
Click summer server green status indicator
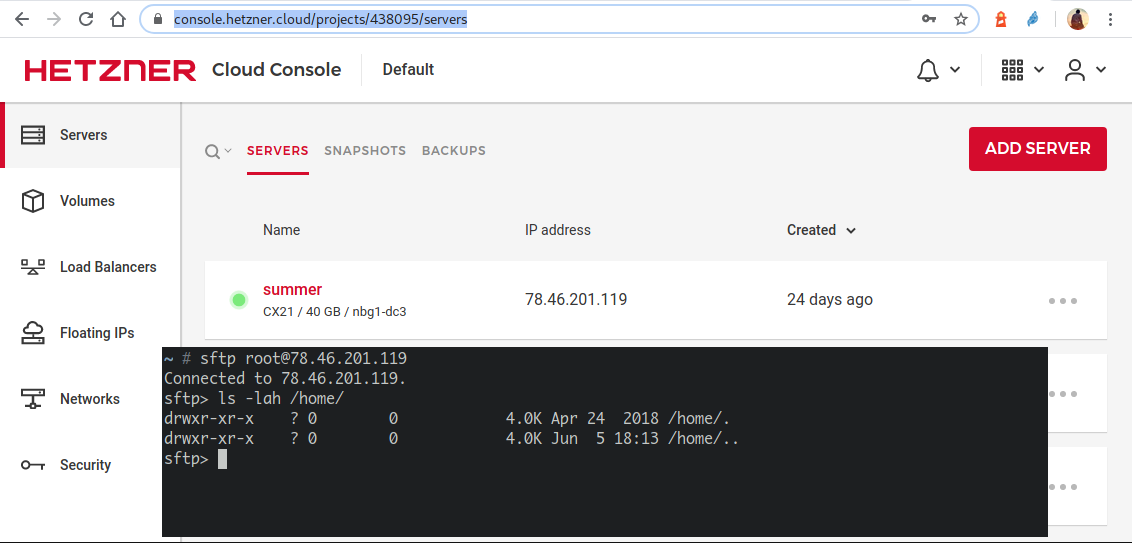(x=239, y=300)
